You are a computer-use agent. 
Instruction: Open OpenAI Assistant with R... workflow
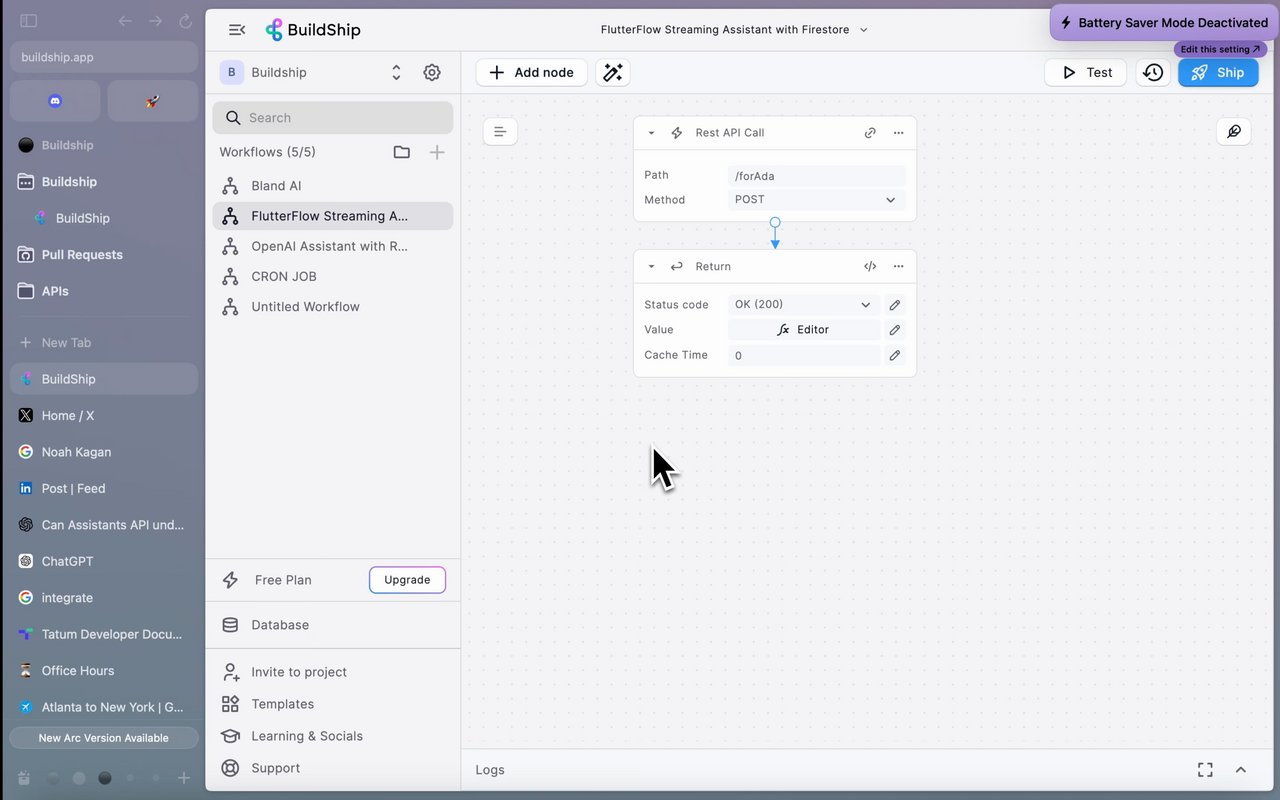(x=333, y=246)
